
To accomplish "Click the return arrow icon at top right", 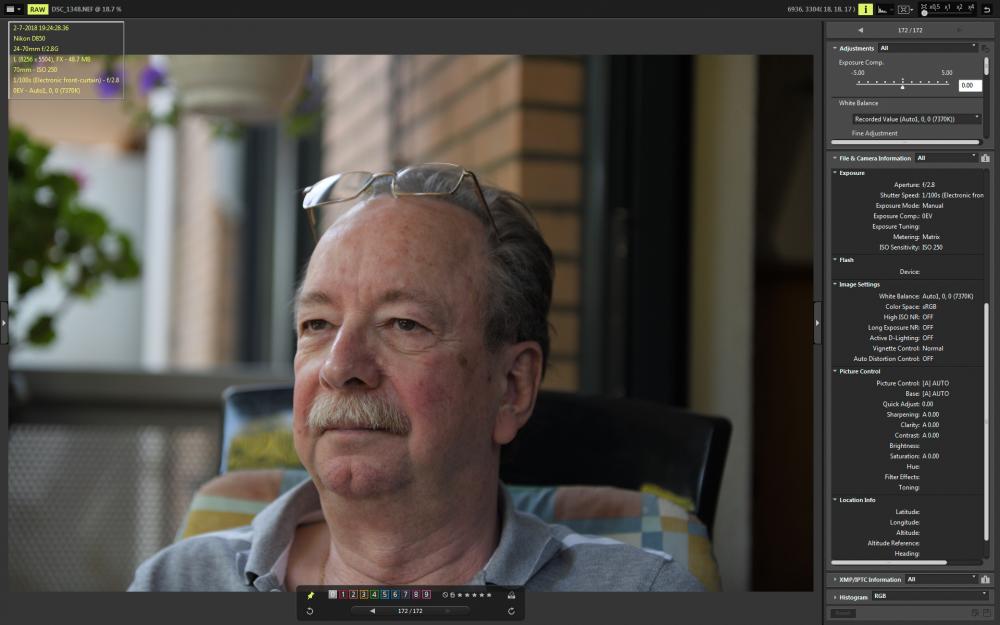I will point(987,9).
